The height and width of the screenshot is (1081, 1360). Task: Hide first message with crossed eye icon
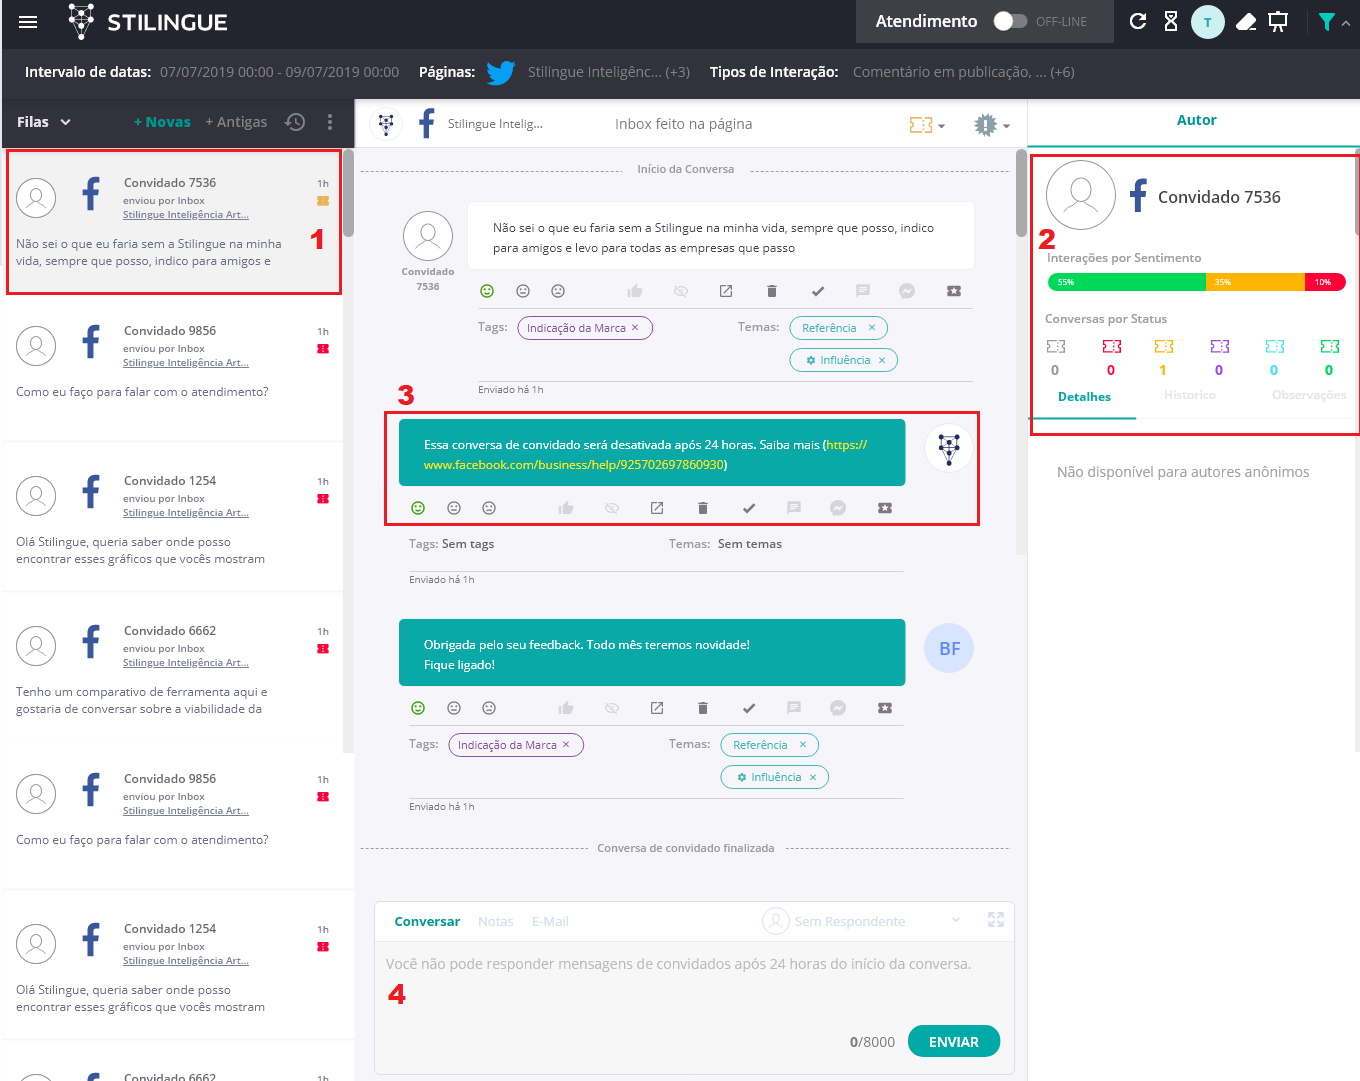tap(681, 291)
